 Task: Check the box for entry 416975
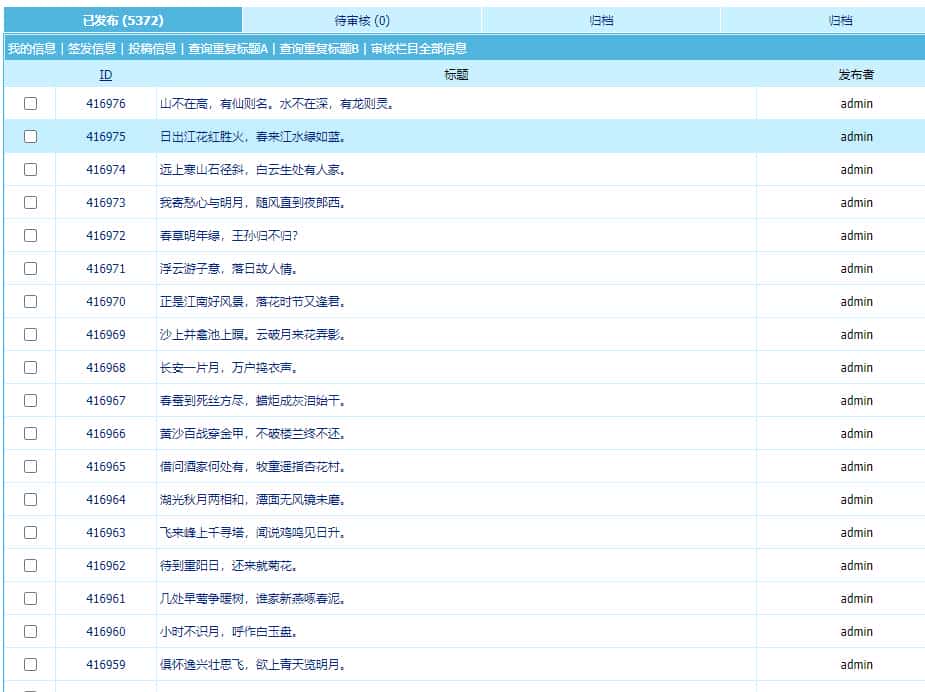point(31,137)
